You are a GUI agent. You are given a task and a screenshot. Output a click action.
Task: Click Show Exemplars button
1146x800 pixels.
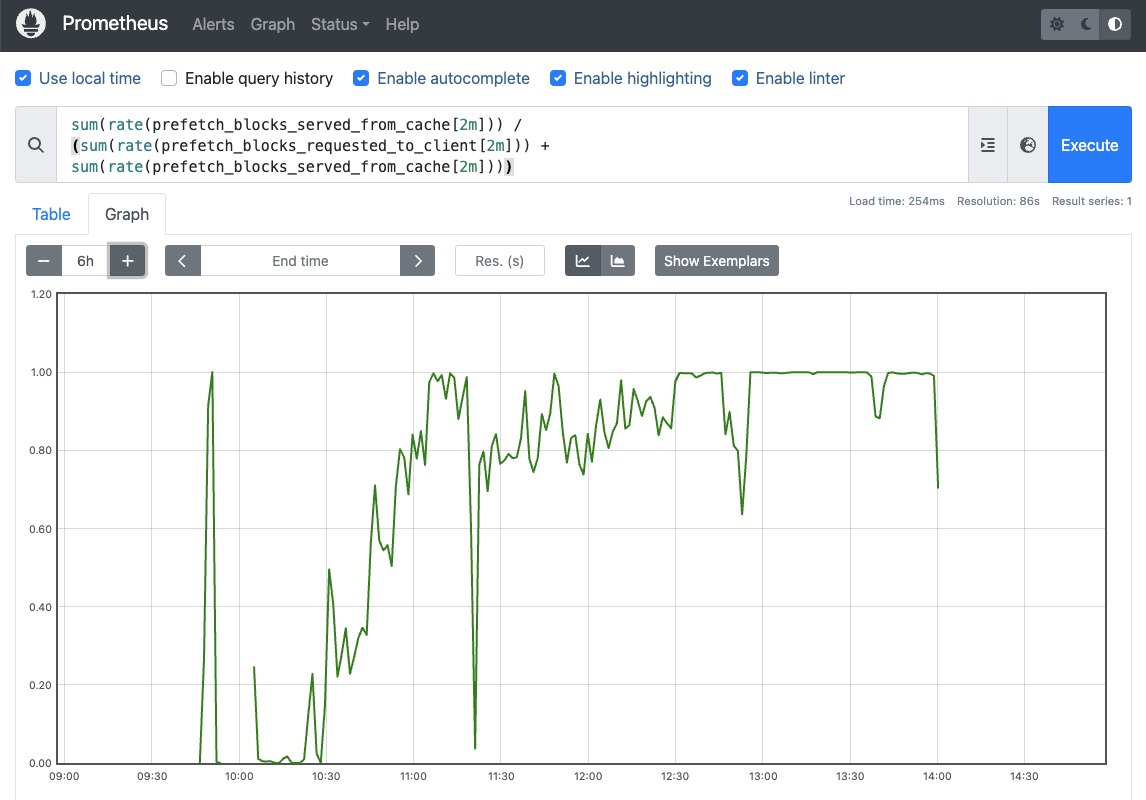(716, 261)
